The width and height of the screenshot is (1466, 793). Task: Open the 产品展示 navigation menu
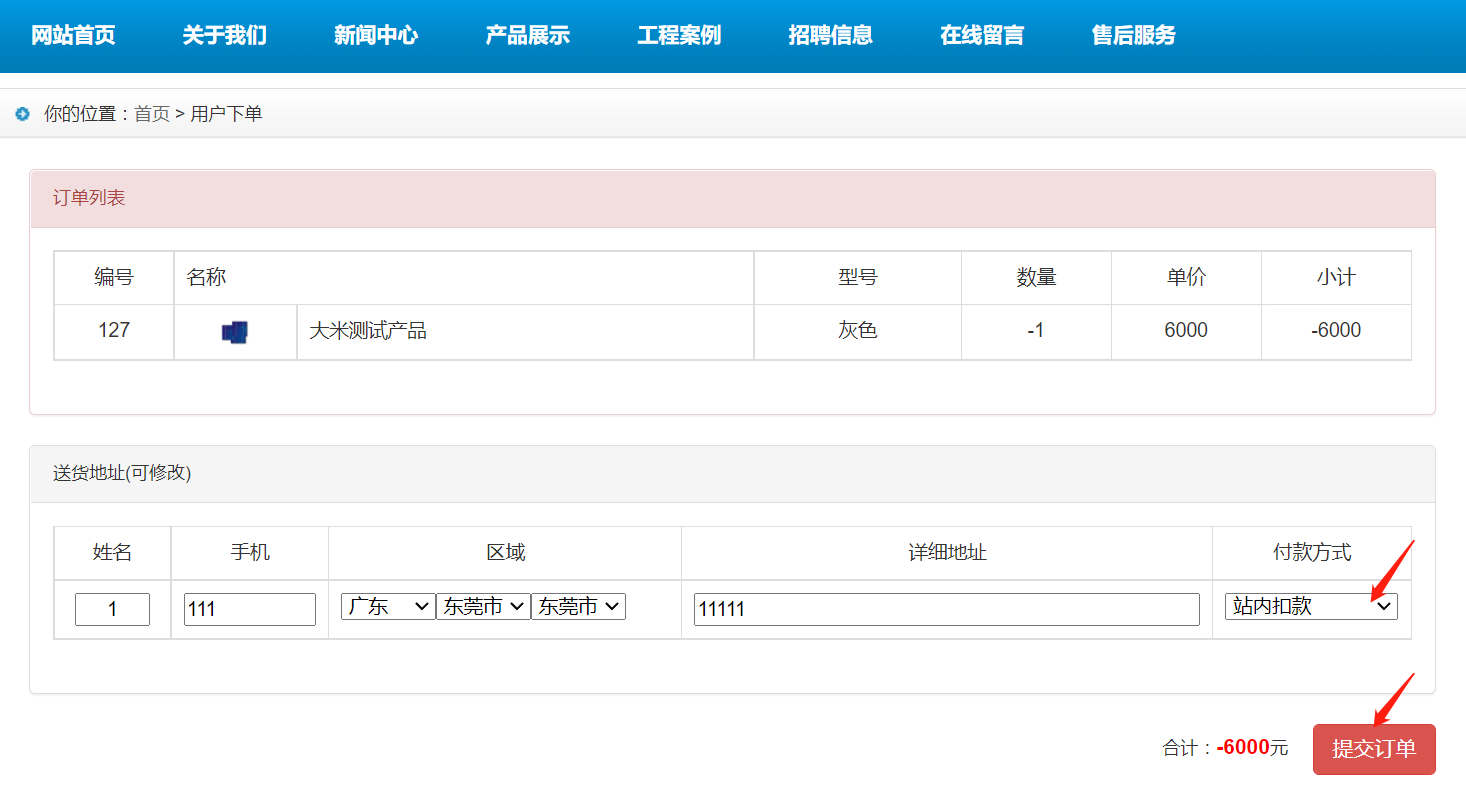coord(527,35)
